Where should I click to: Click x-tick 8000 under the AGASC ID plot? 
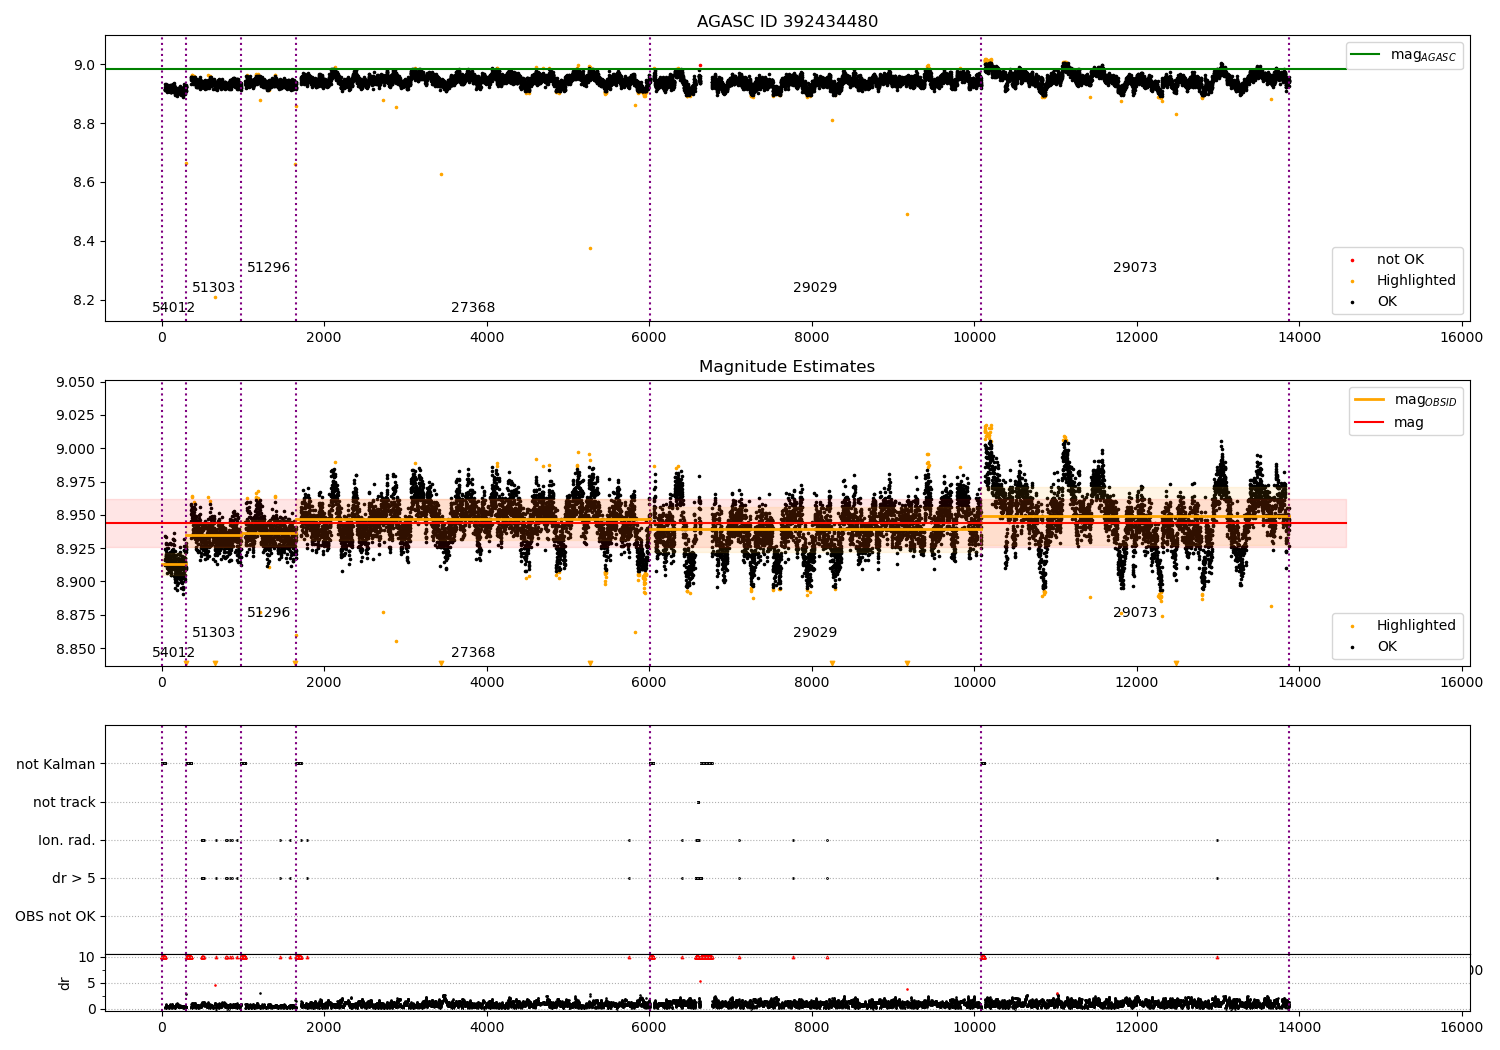point(812,338)
